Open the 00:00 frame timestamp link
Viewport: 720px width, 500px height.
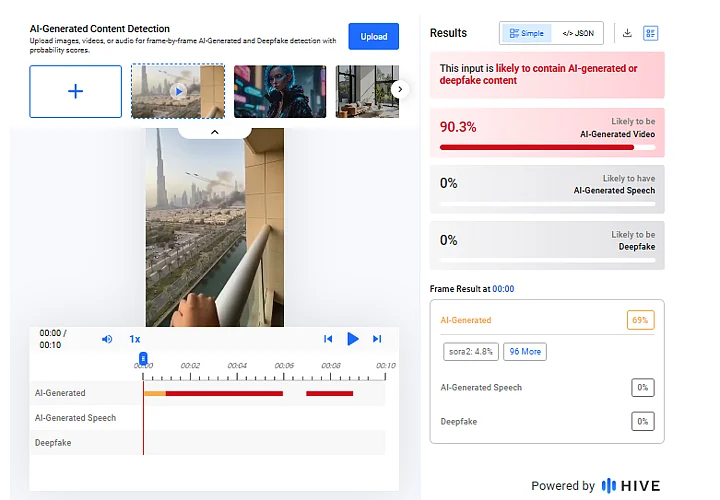tap(503, 289)
